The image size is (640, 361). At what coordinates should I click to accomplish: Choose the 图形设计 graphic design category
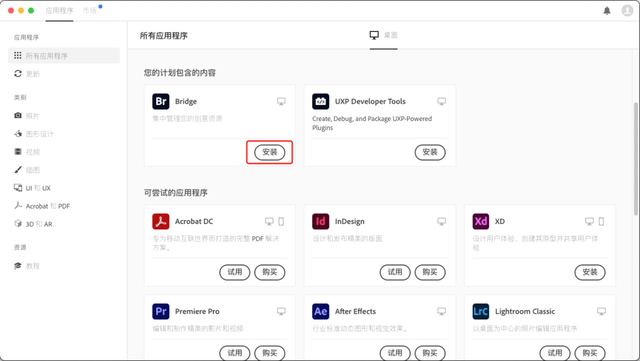pyautogui.click(x=33, y=134)
